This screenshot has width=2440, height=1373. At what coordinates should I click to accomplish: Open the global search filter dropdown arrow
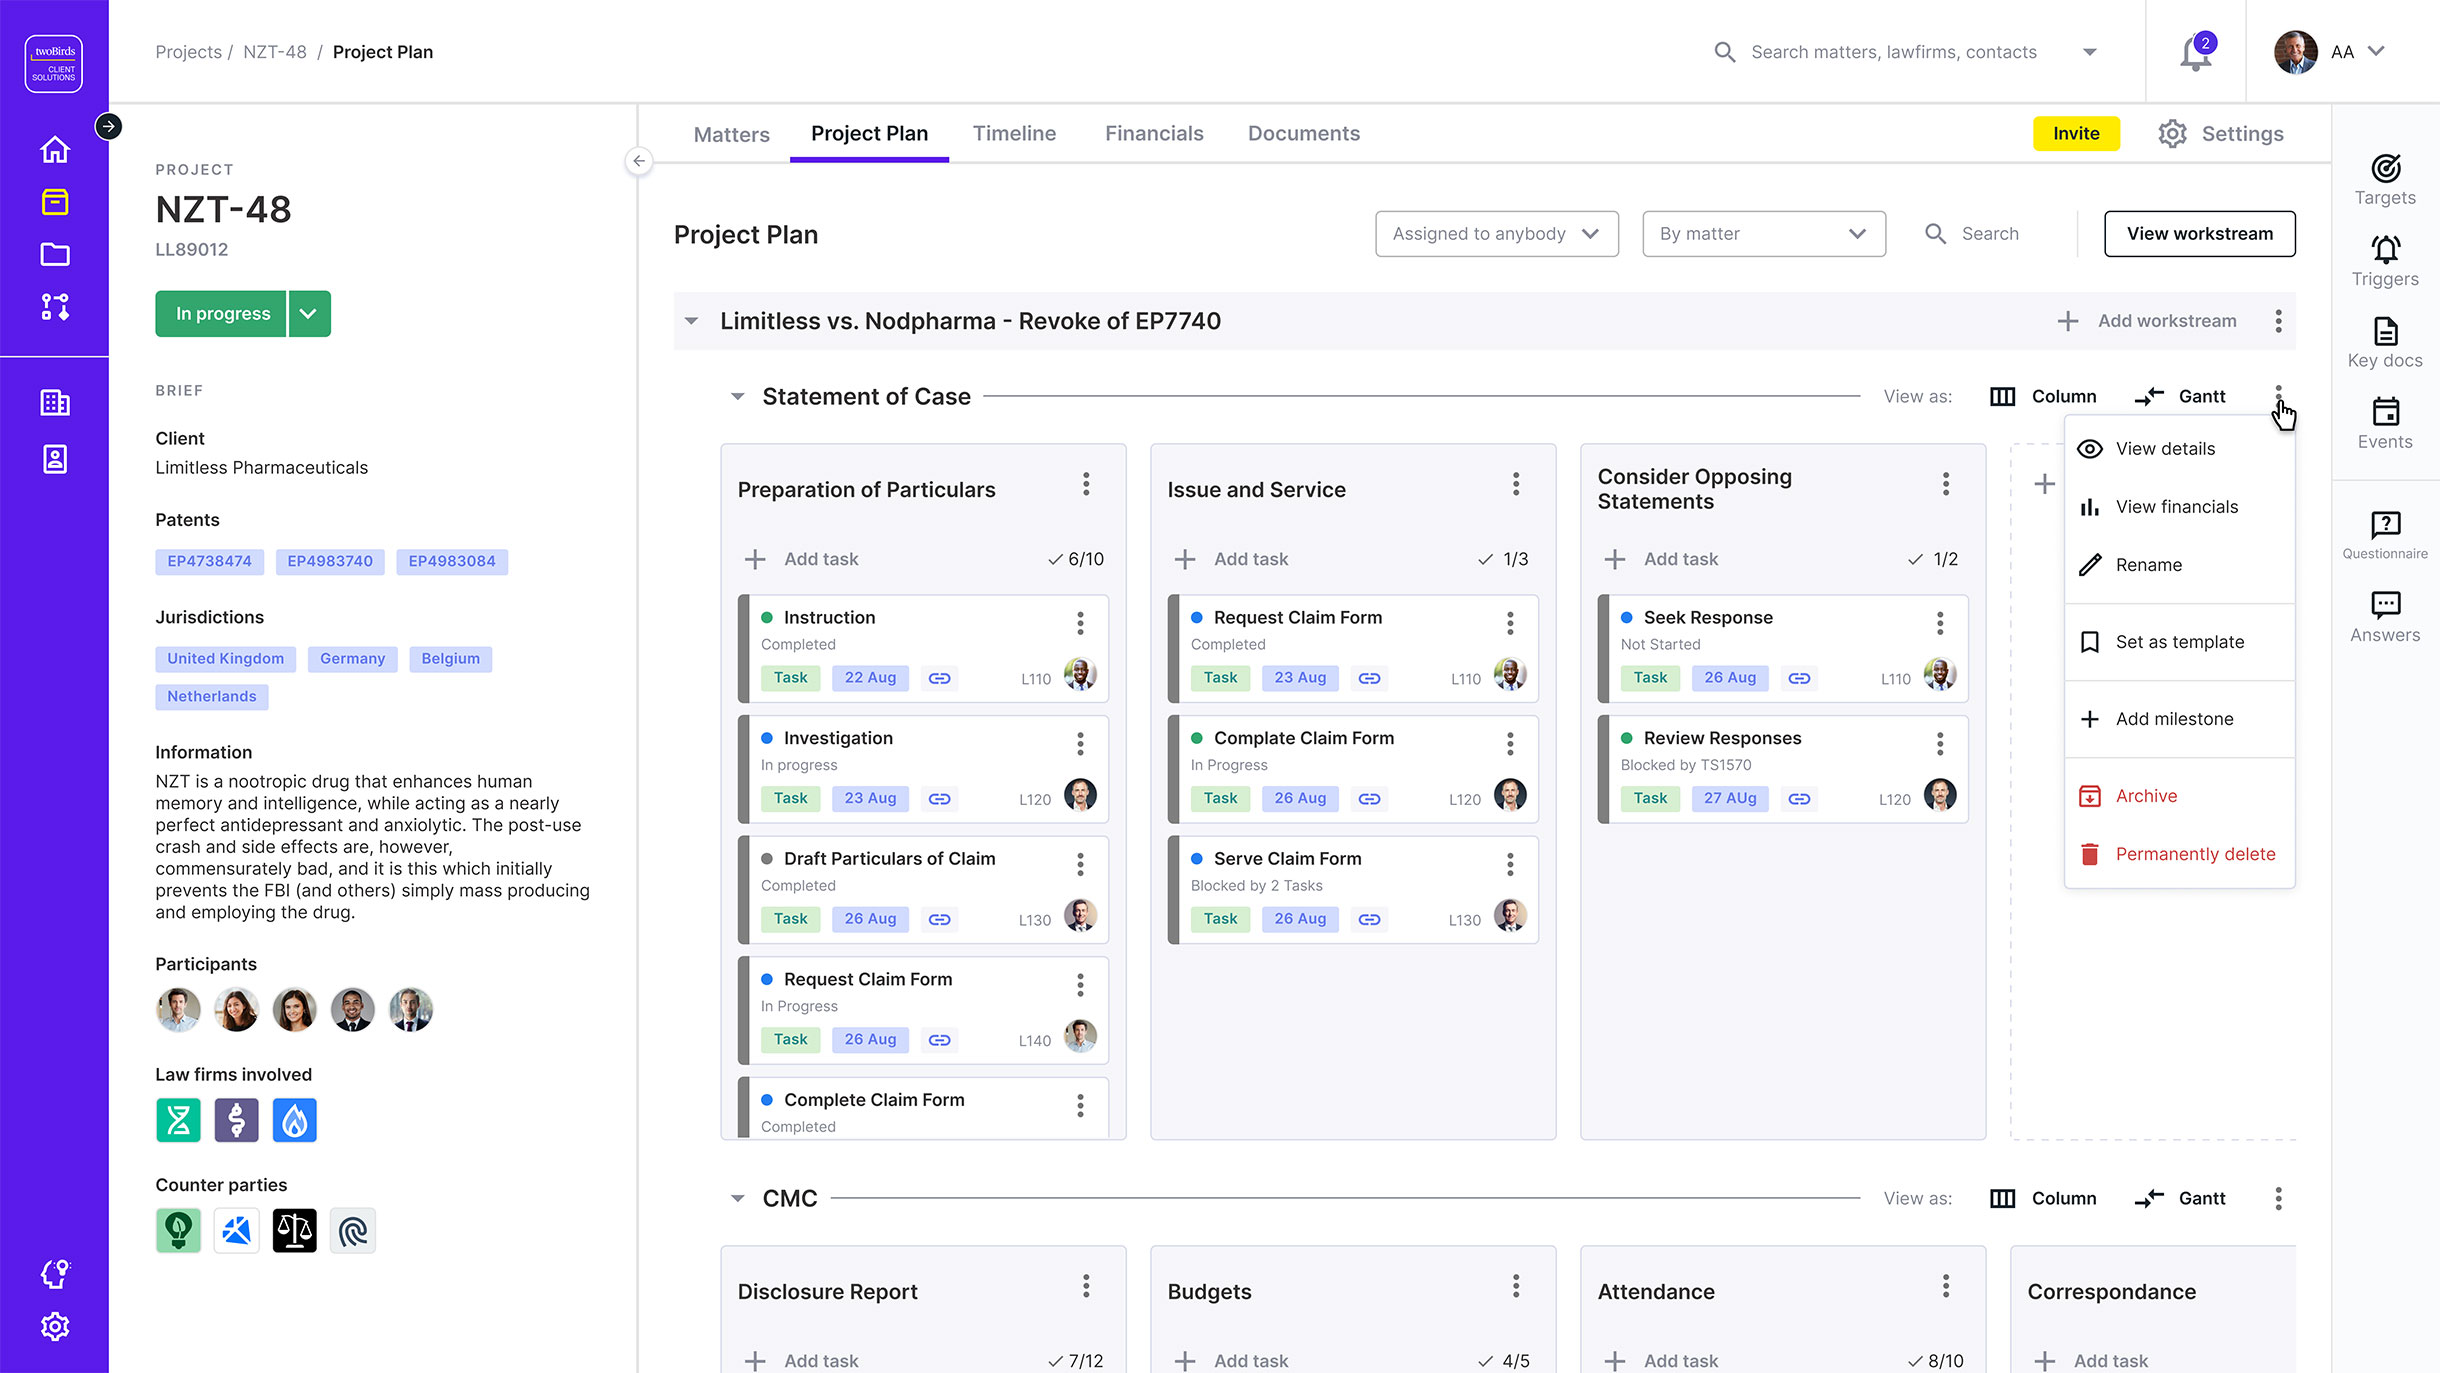2090,52
